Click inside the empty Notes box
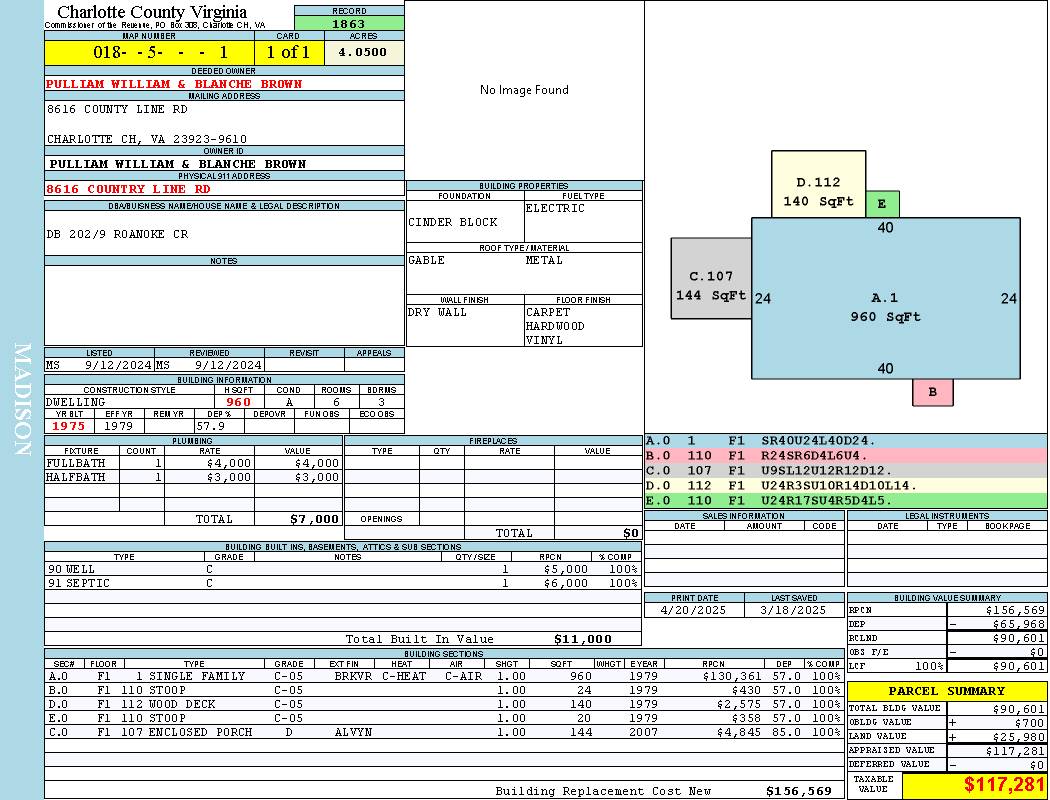Viewport: 1050px width, 800px height. pyautogui.click(x=224, y=305)
